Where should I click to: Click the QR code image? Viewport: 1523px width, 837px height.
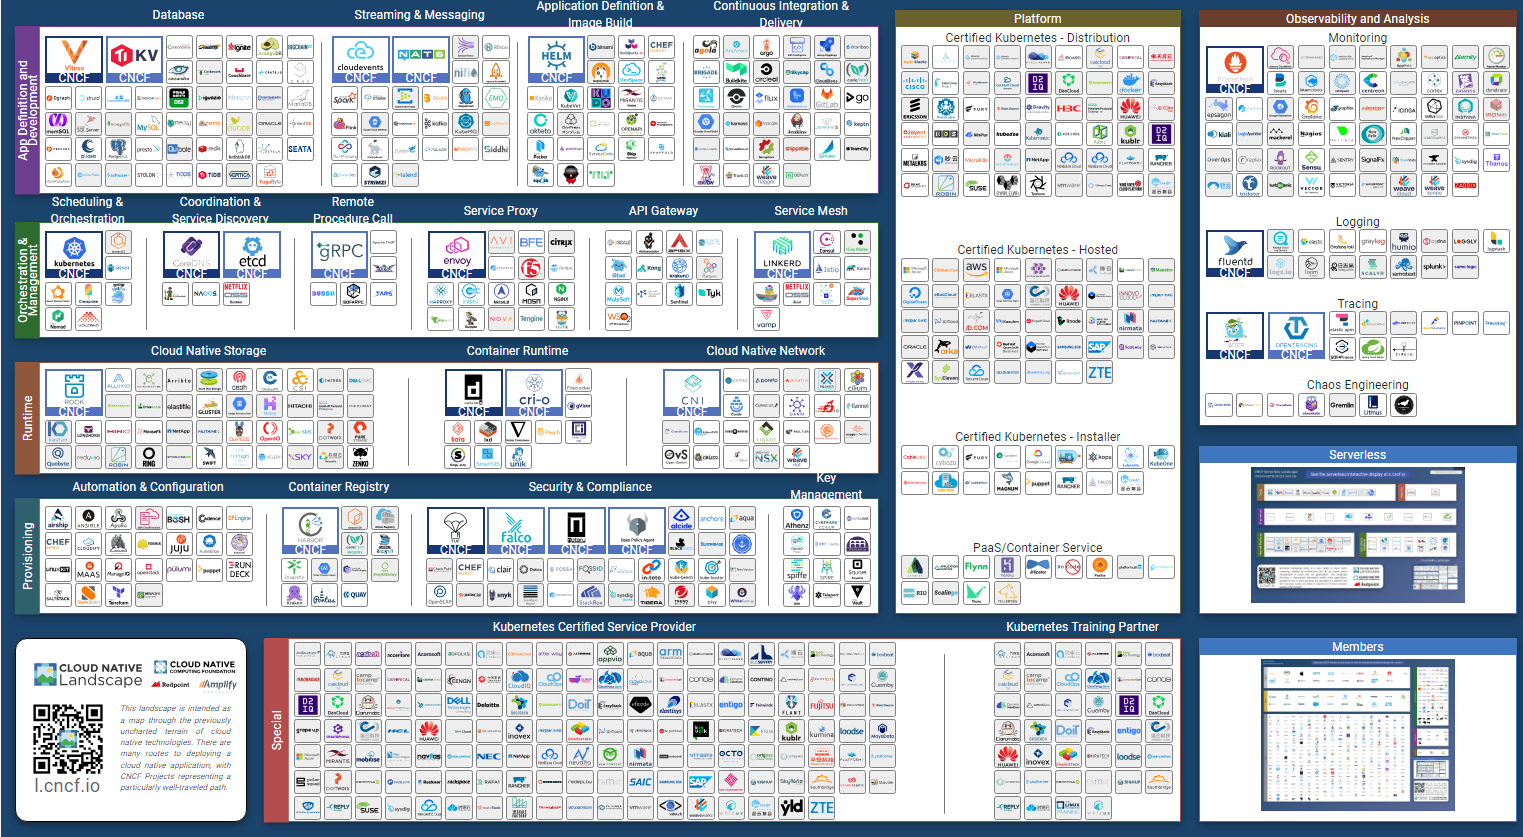(x=68, y=740)
